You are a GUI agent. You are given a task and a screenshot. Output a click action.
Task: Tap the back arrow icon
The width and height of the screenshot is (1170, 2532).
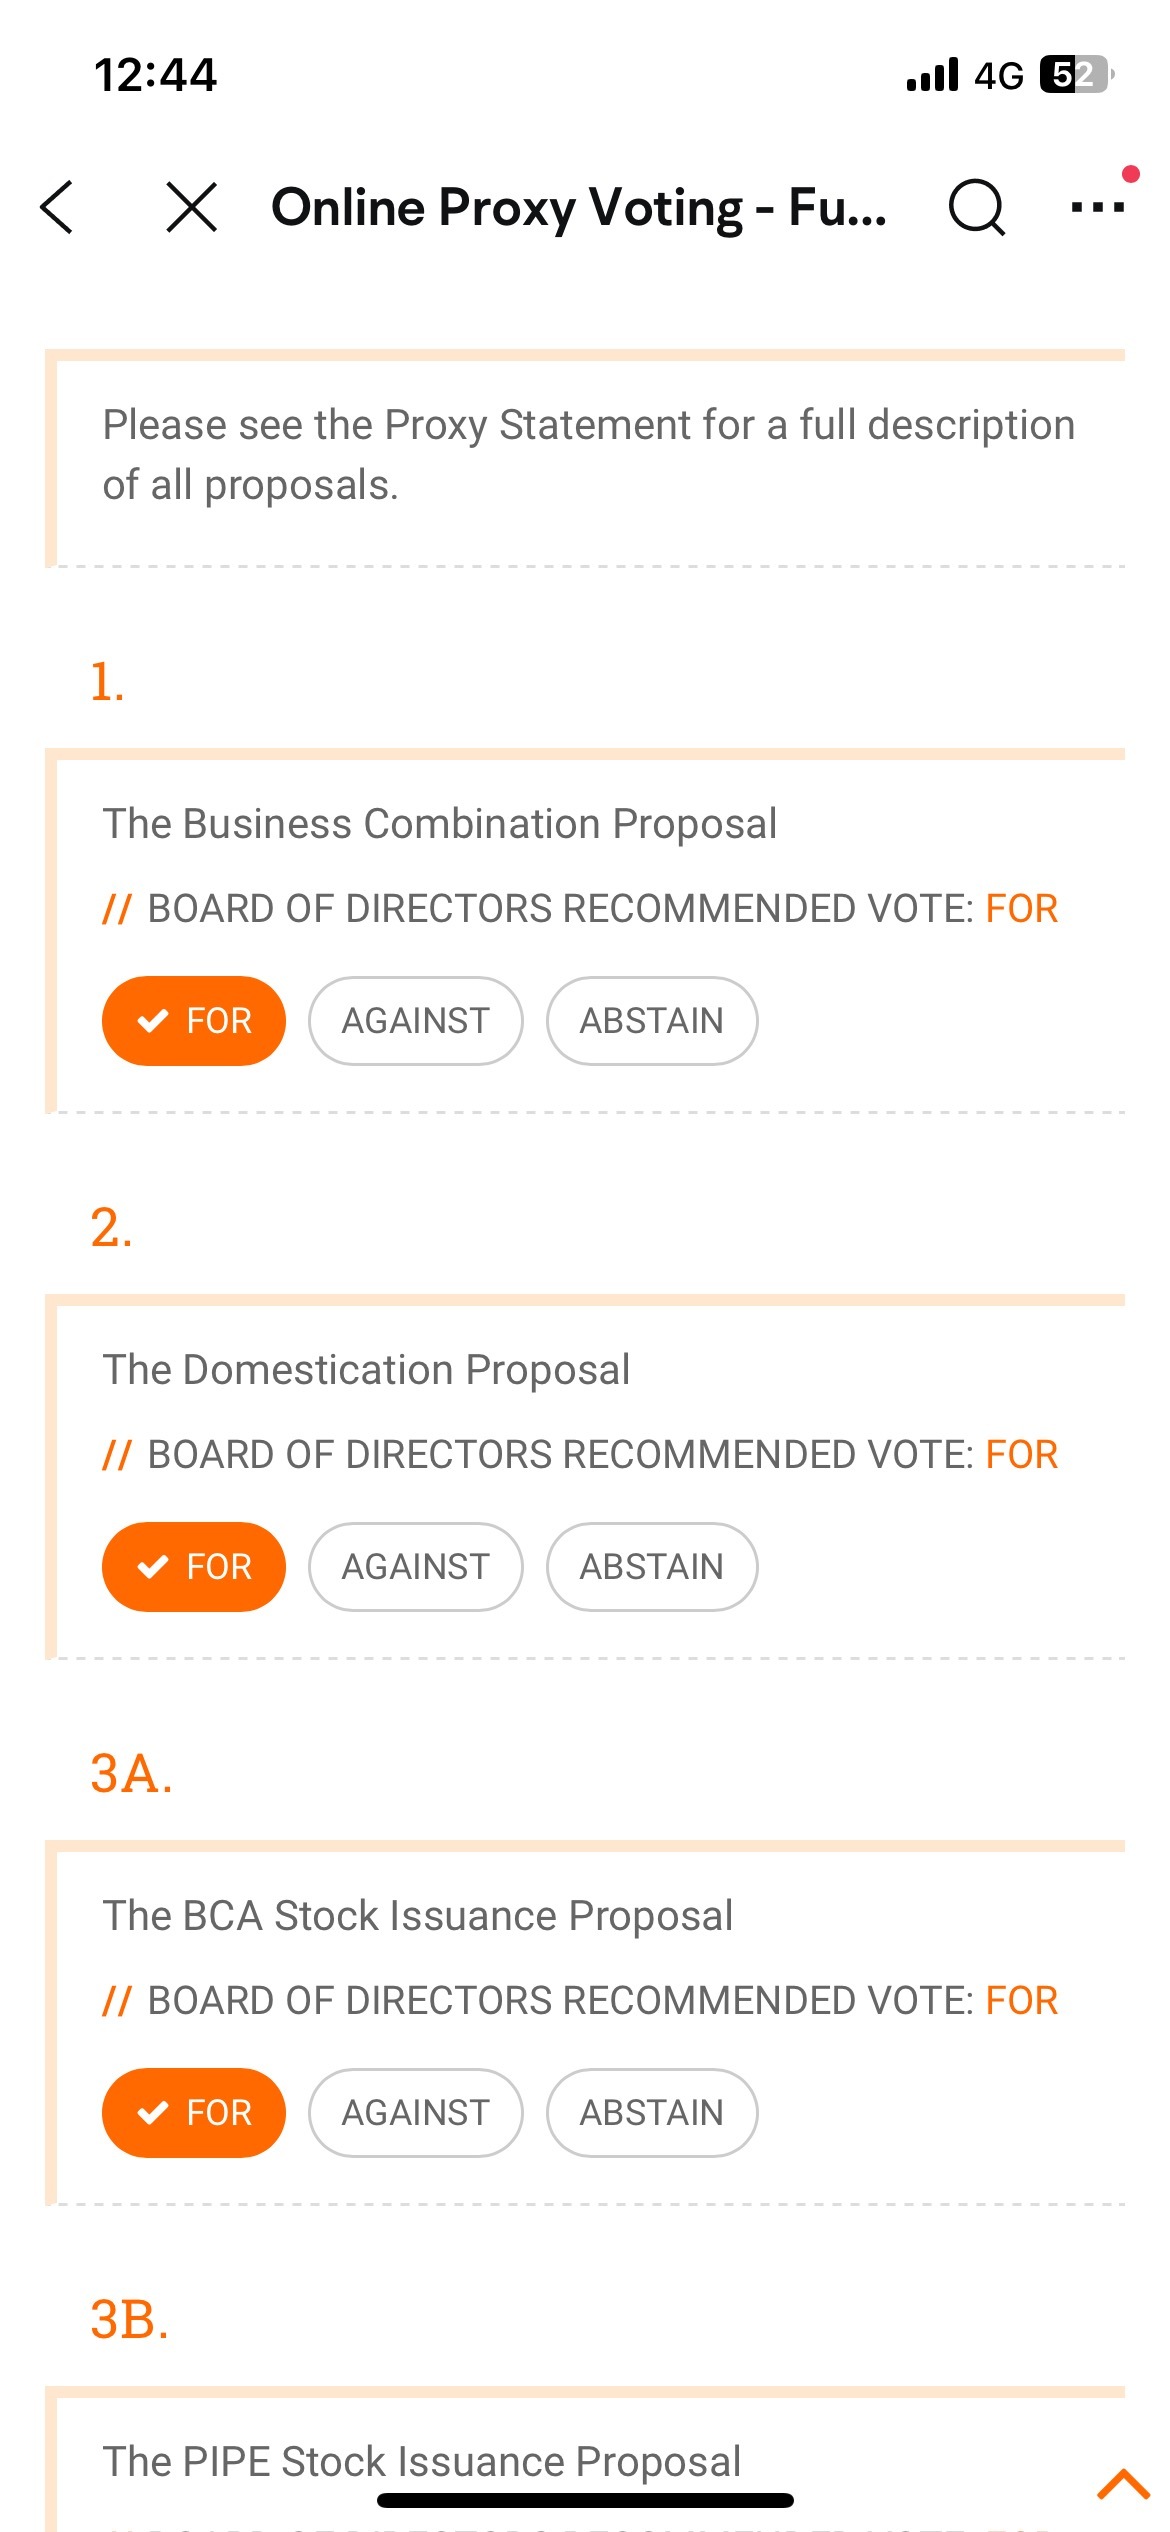tap(57, 208)
